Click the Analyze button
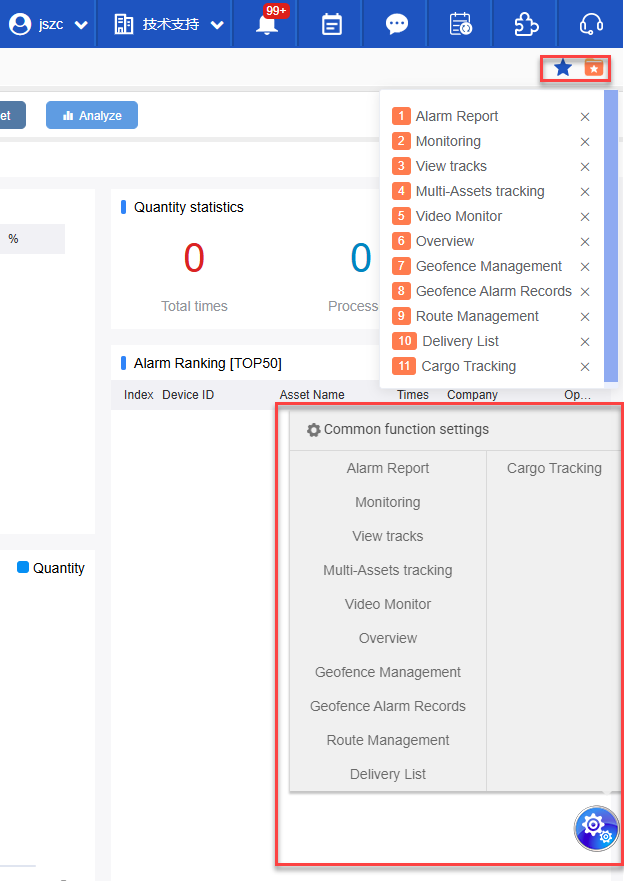 [x=92, y=115]
